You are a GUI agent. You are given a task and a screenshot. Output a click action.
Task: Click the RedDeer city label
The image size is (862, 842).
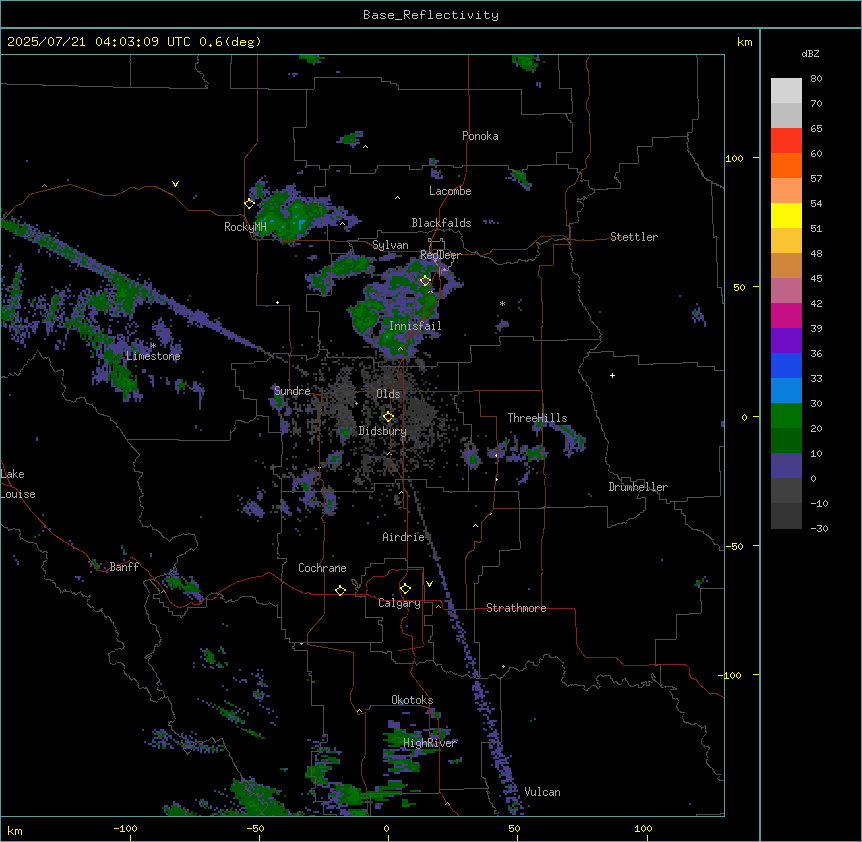[440, 255]
